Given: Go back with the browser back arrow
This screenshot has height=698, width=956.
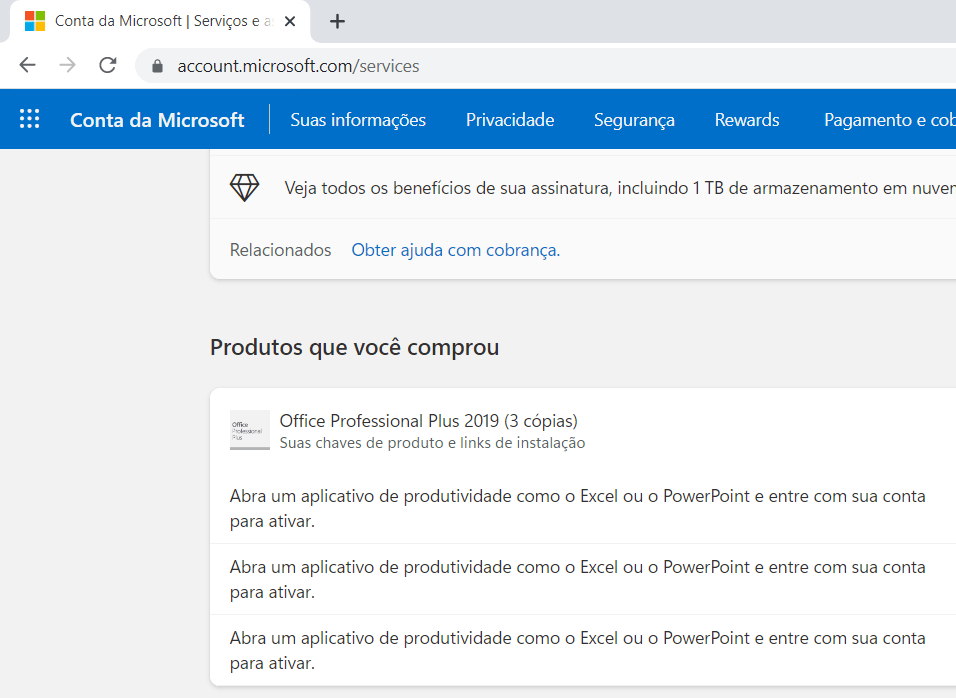Looking at the screenshot, I should click(x=27, y=65).
